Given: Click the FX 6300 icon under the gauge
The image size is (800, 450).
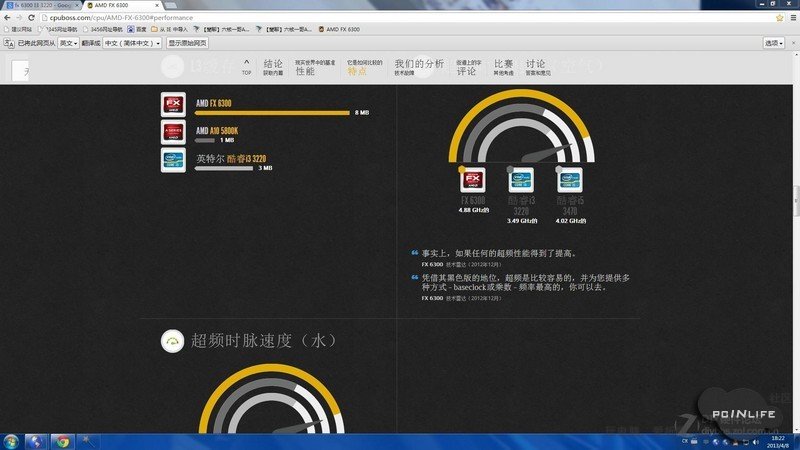Looking at the screenshot, I should point(472,180).
